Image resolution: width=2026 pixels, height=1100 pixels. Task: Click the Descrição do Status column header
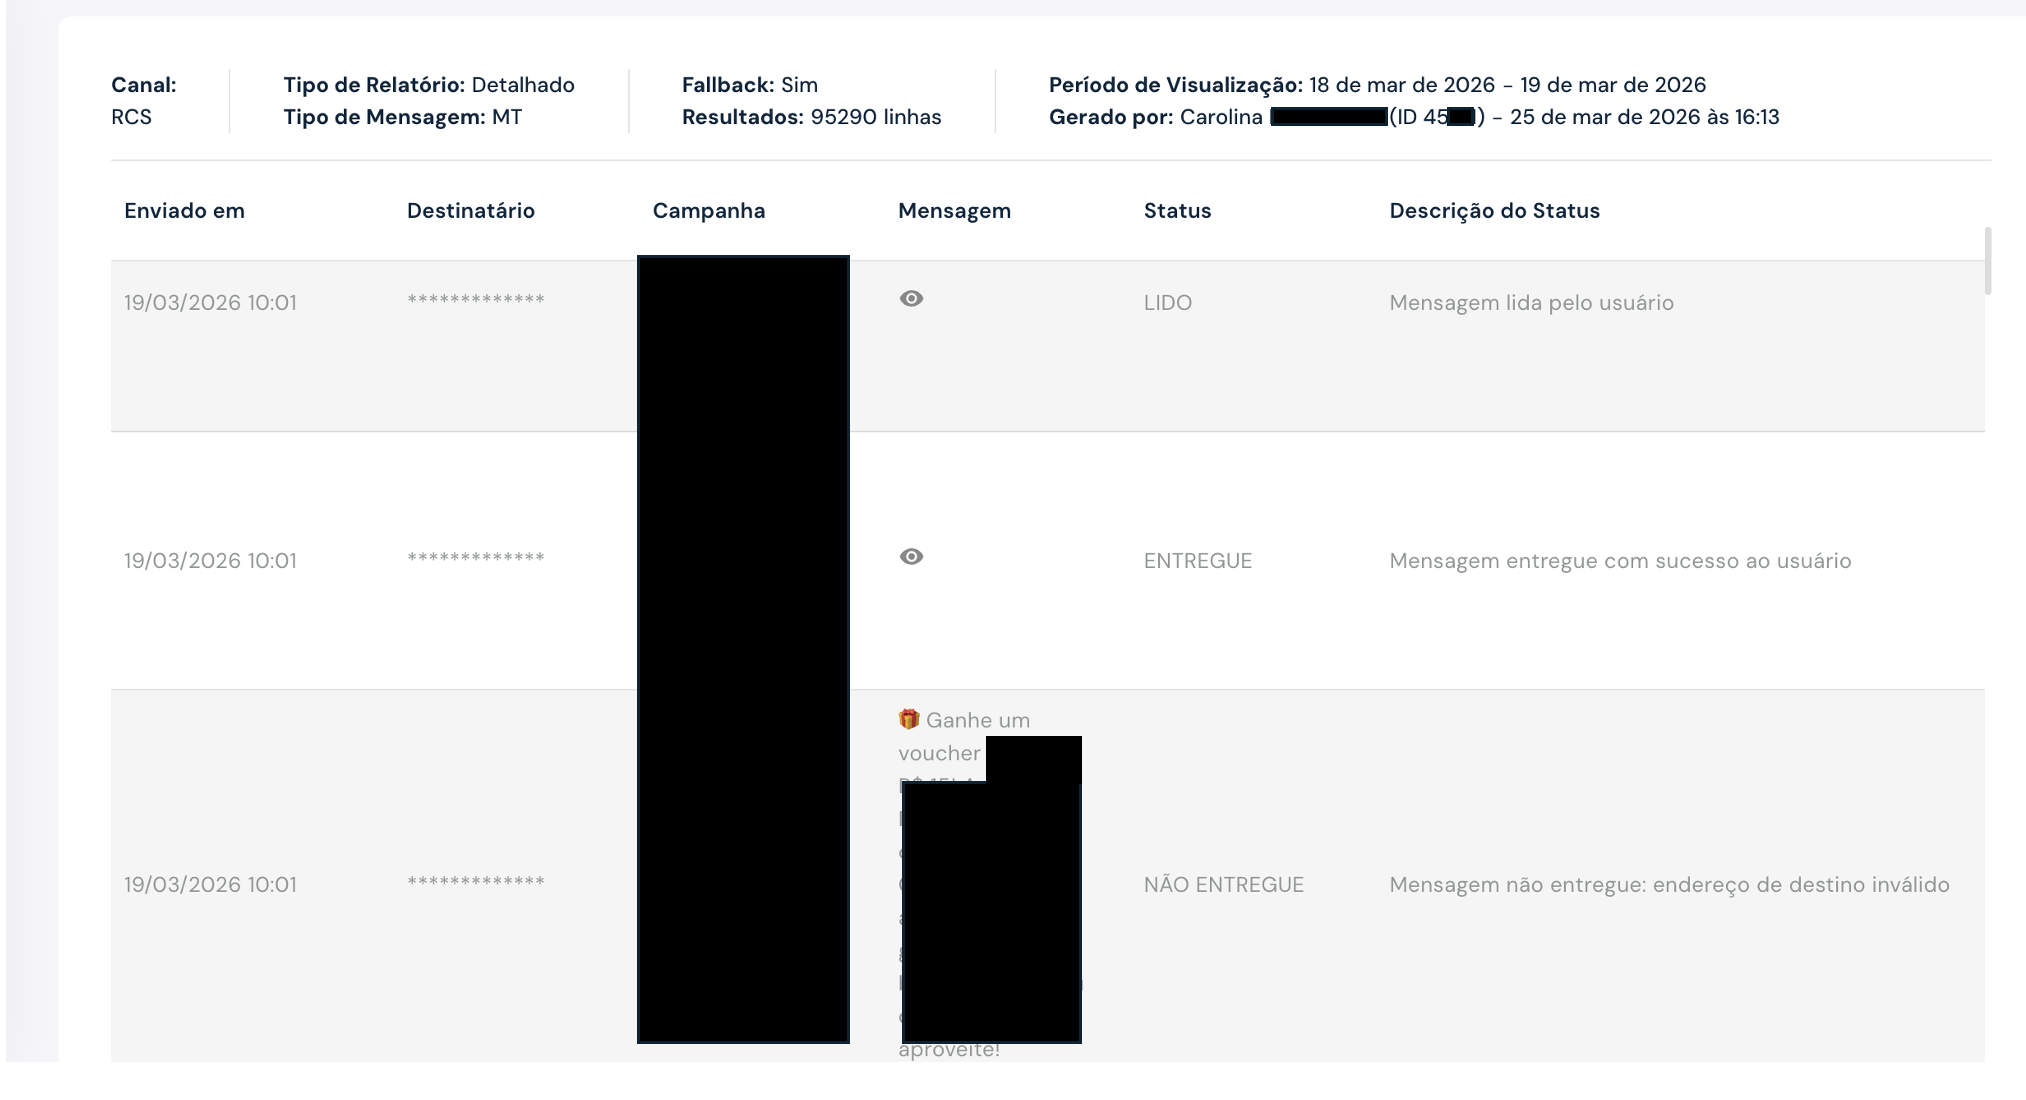click(x=1494, y=211)
